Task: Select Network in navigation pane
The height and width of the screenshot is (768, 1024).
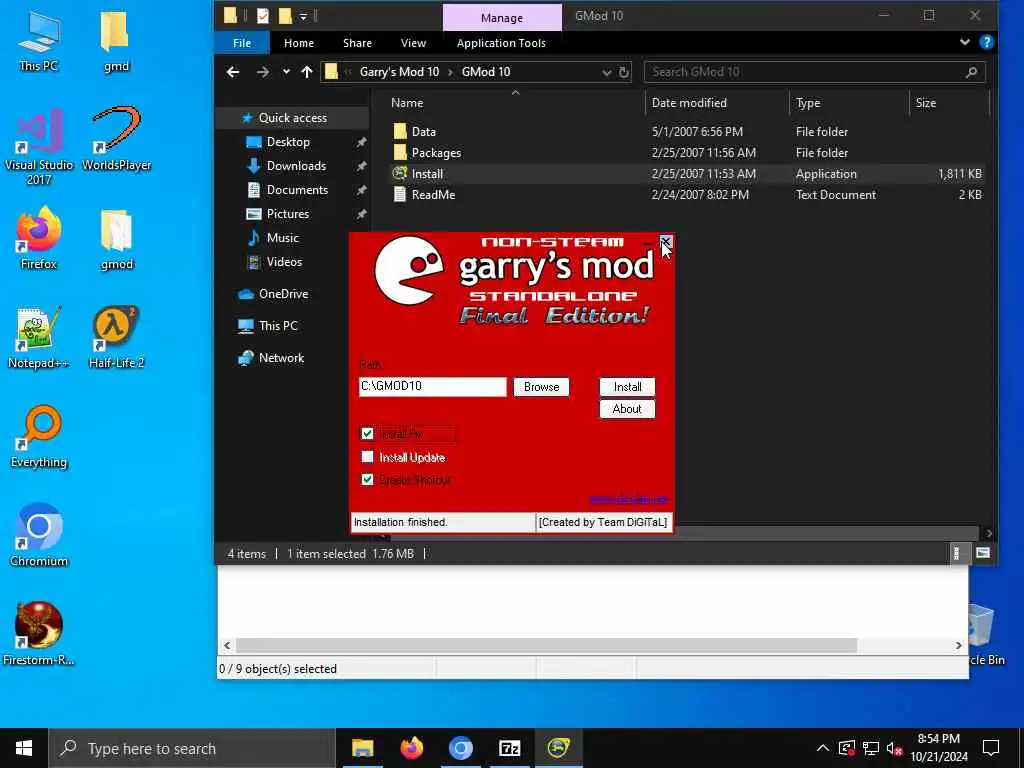Action: point(281,358)
